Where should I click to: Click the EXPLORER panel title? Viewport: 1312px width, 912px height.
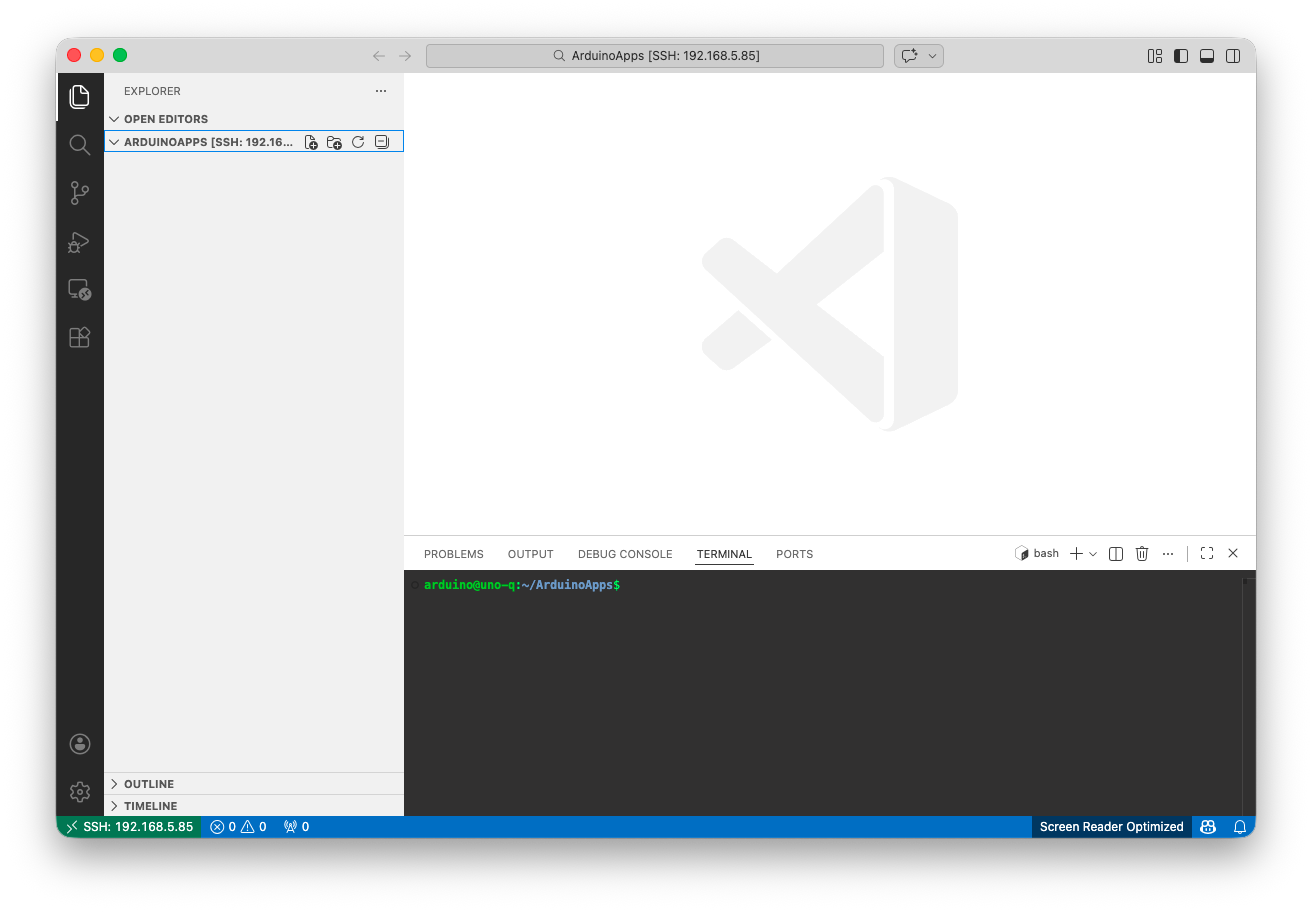[152, 91]
